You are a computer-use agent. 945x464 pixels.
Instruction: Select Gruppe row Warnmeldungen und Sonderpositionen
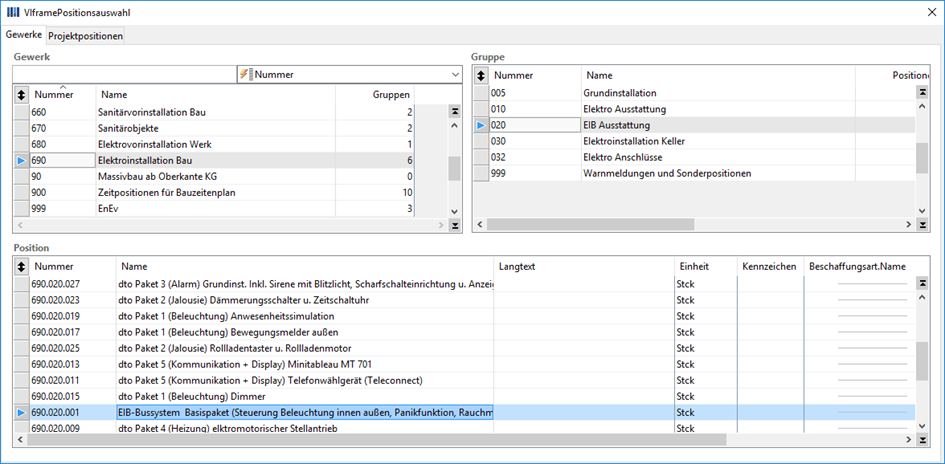694,174
